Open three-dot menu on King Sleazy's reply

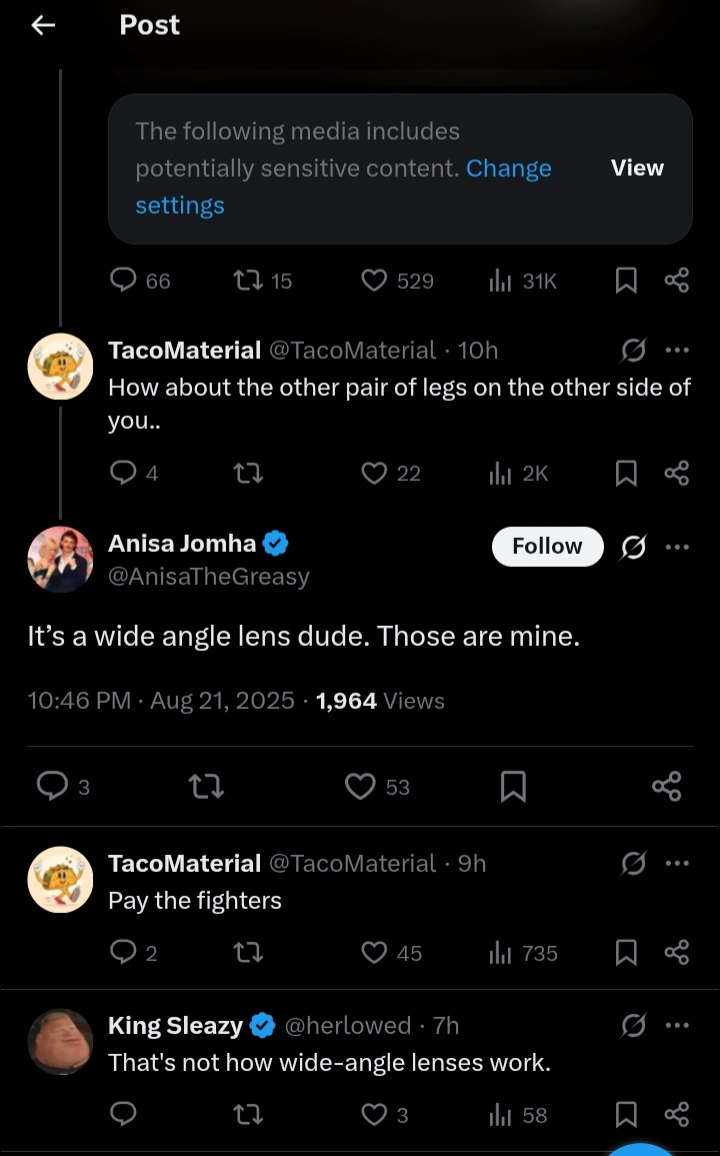click(677, 1026)
